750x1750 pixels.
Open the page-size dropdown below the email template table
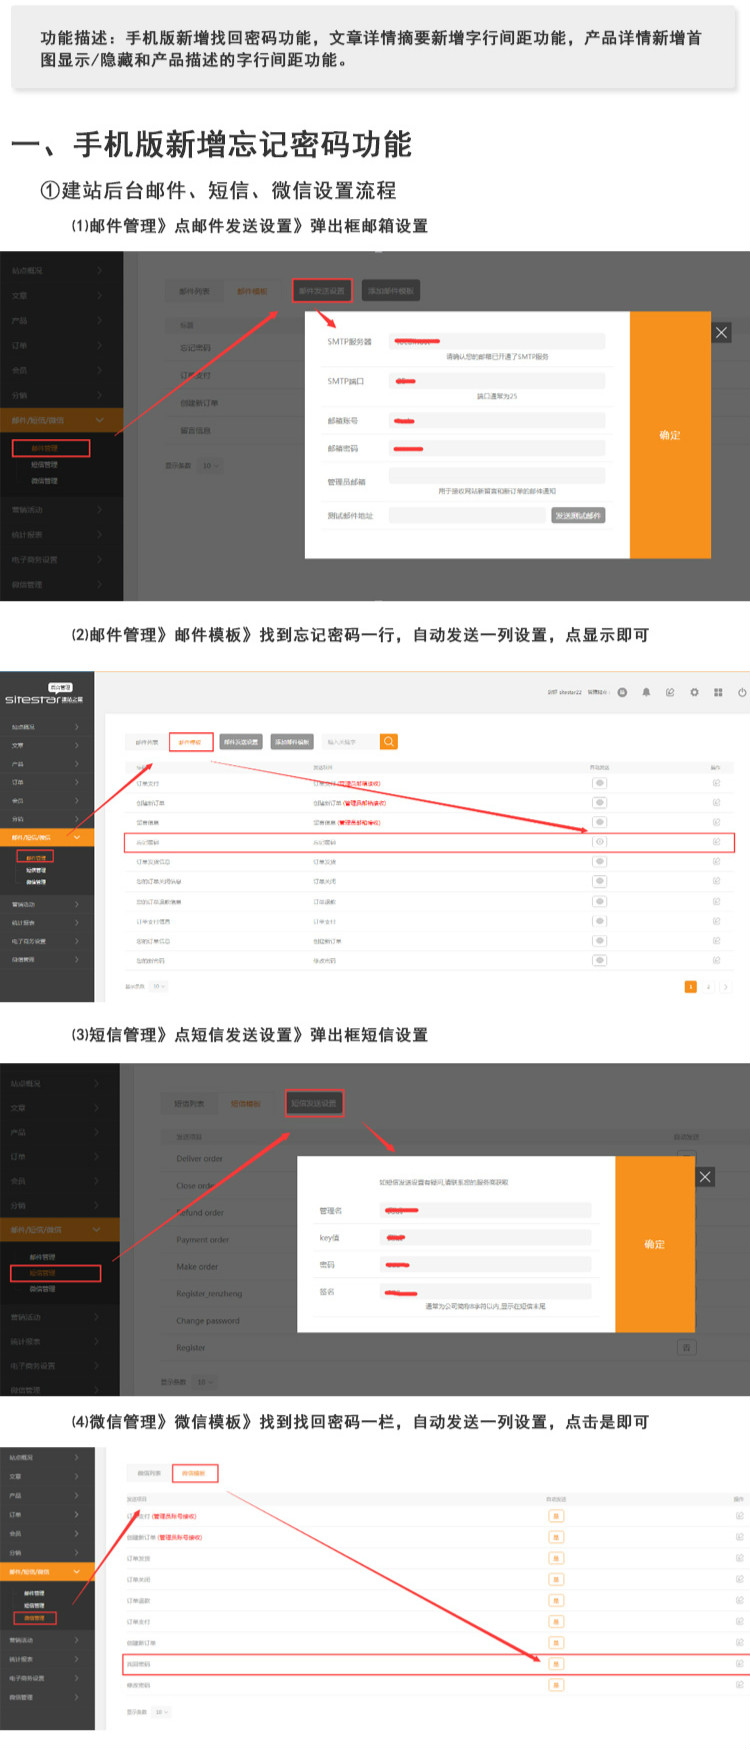(158, 986)
